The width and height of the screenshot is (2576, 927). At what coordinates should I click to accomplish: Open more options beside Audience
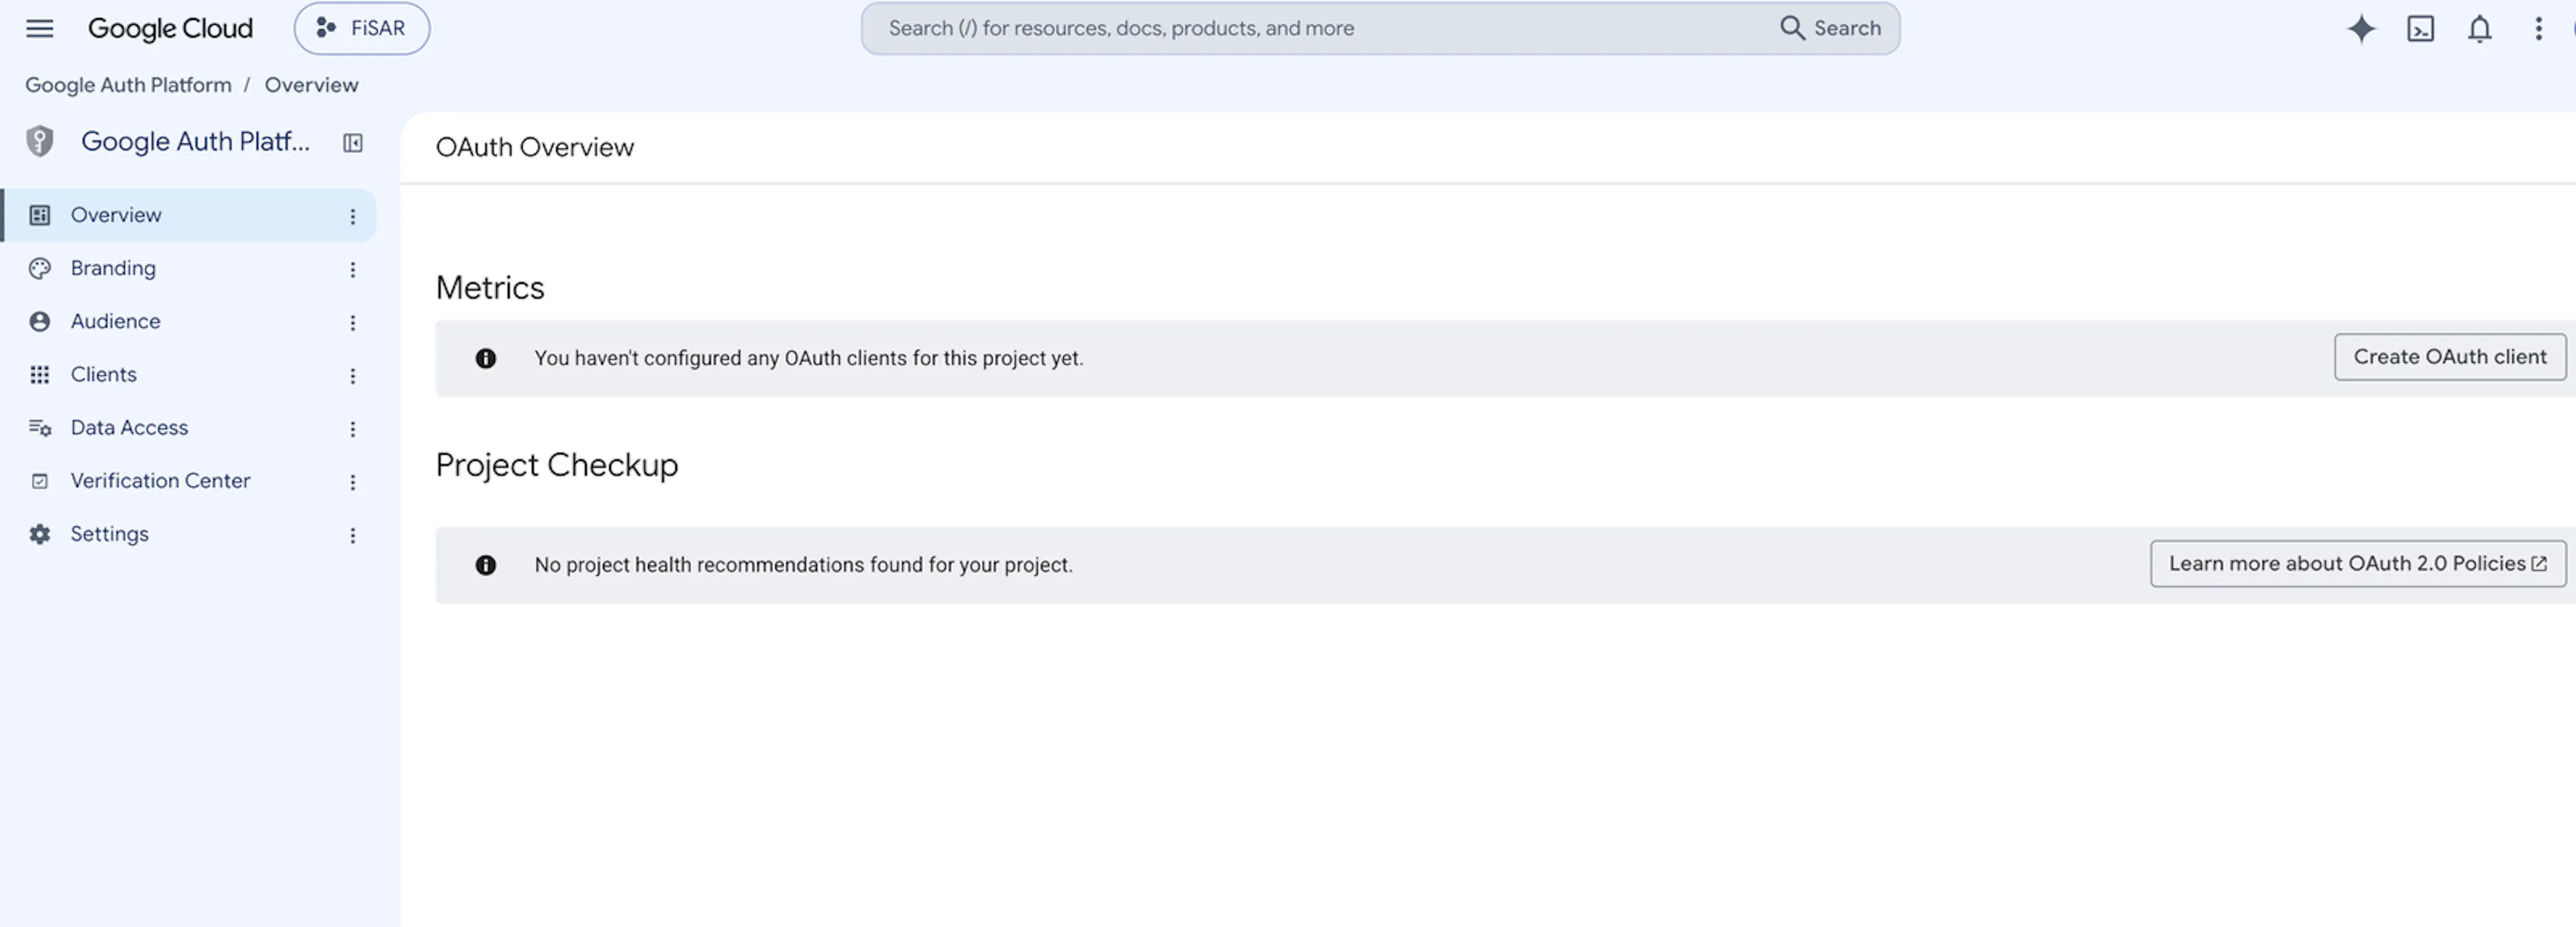pyautogui.click(x=353, y=322)
